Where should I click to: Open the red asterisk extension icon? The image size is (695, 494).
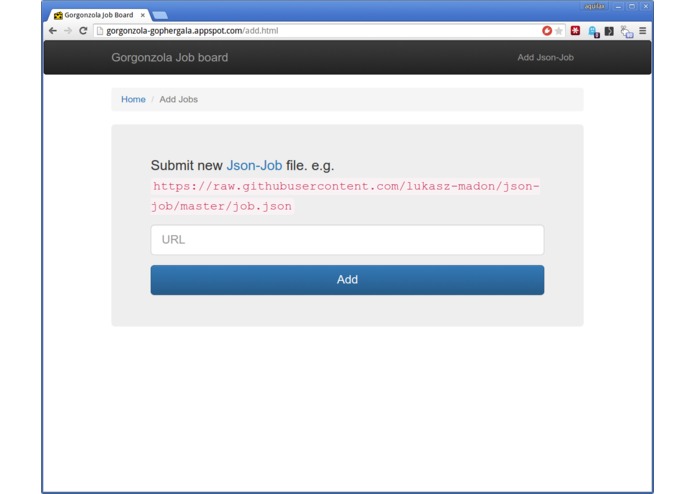click(x=575, y=31)
